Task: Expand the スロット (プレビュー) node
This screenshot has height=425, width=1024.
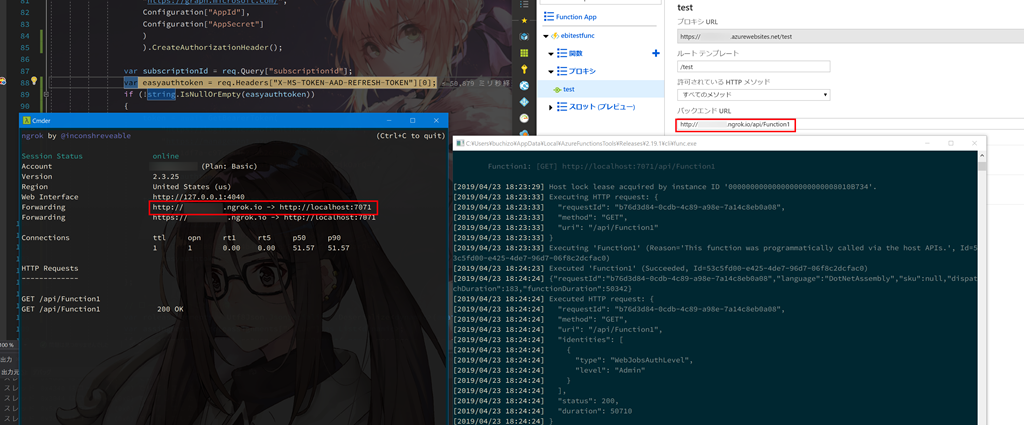Action: 552,106
